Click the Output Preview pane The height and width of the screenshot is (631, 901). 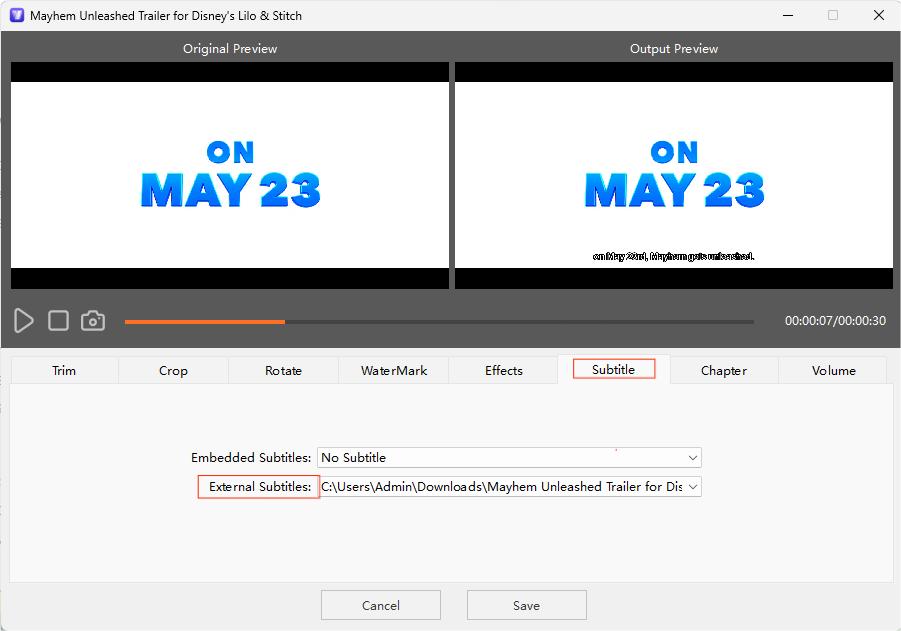tap(673, 175)
